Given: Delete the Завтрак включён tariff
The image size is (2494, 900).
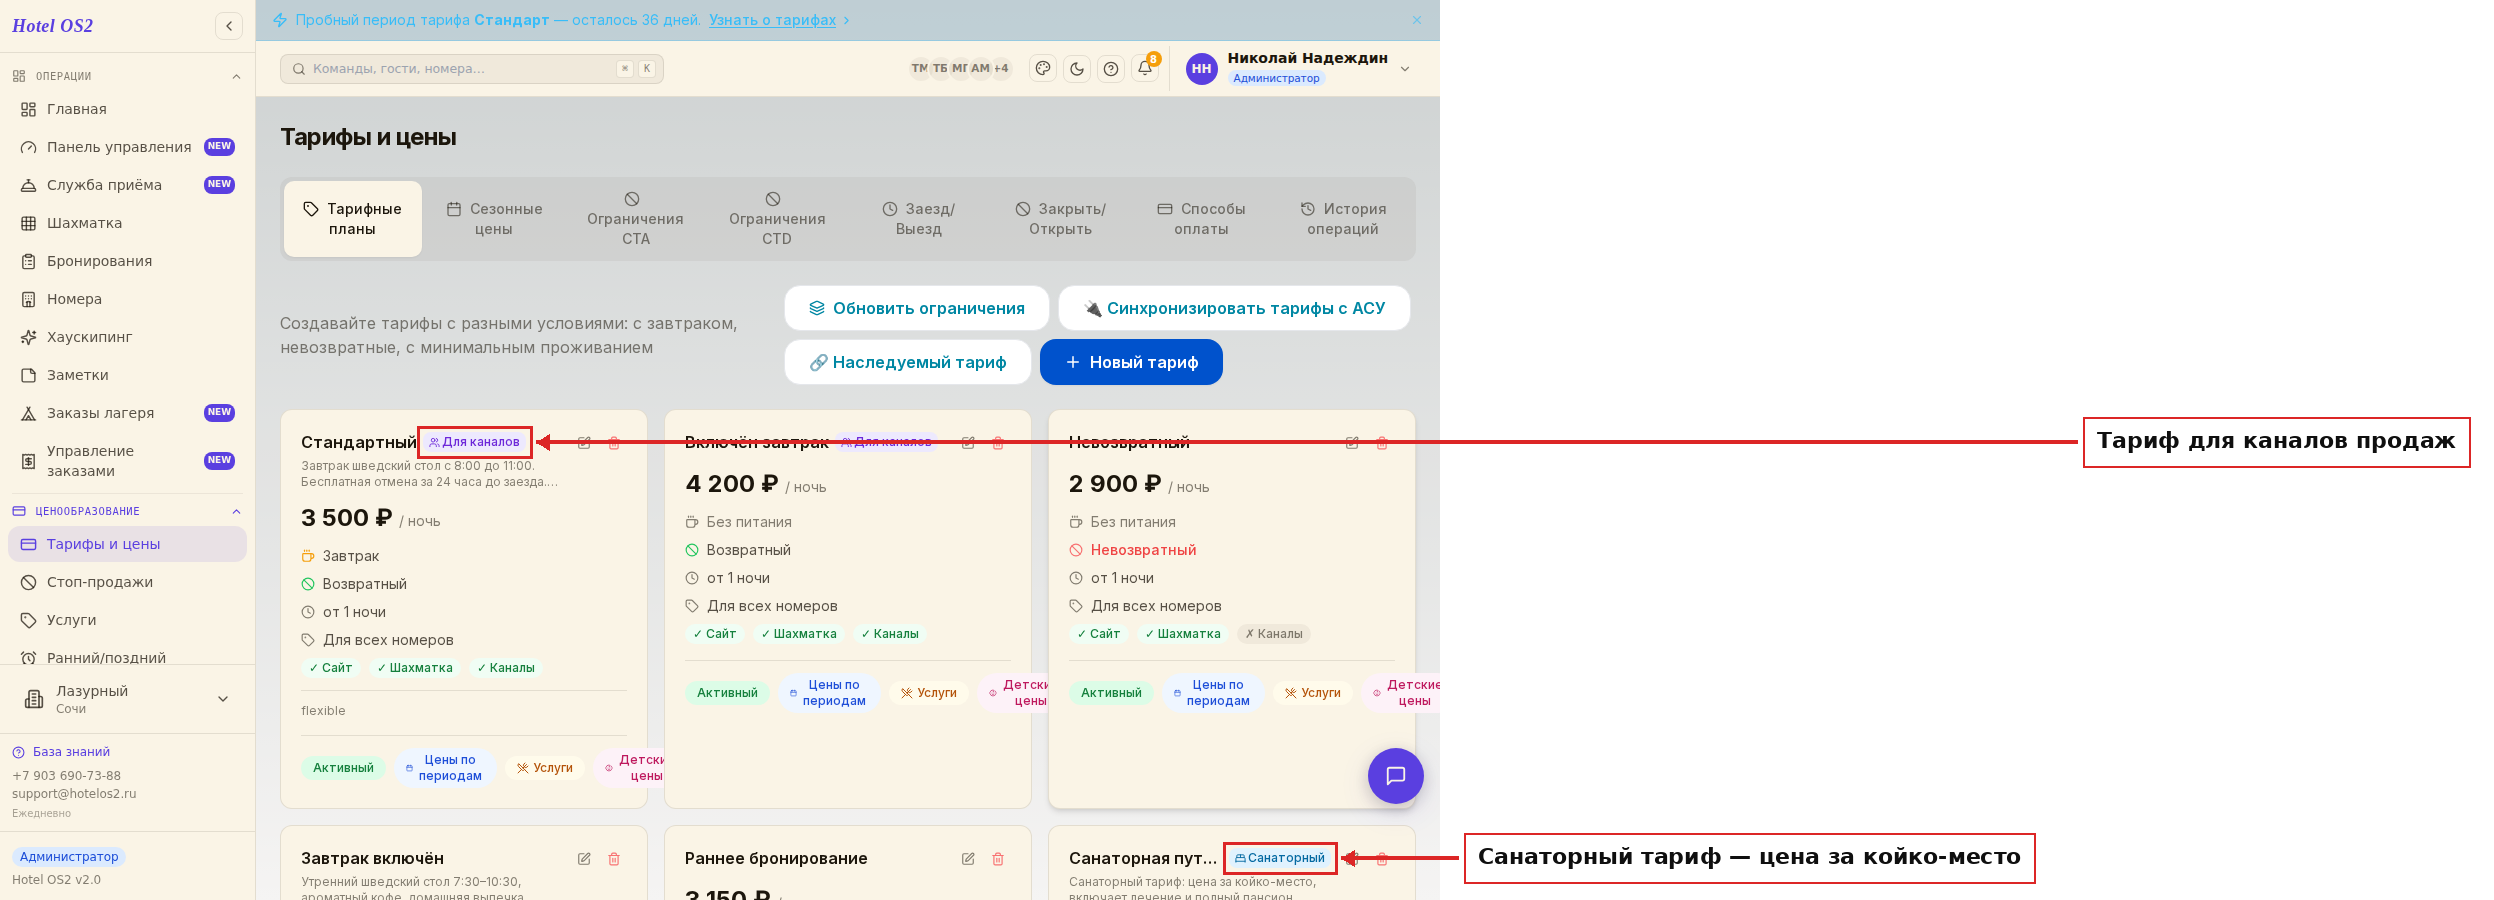Looking at the screenshot, I should 614,858.
